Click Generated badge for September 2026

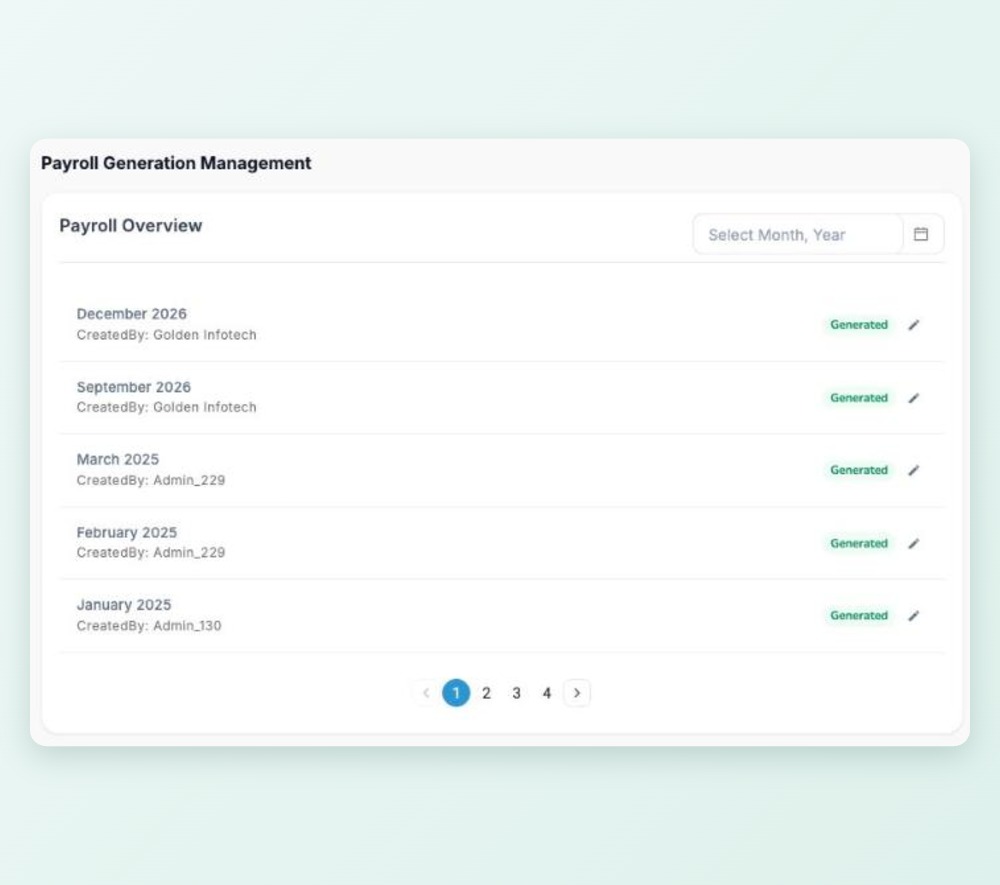858,398
